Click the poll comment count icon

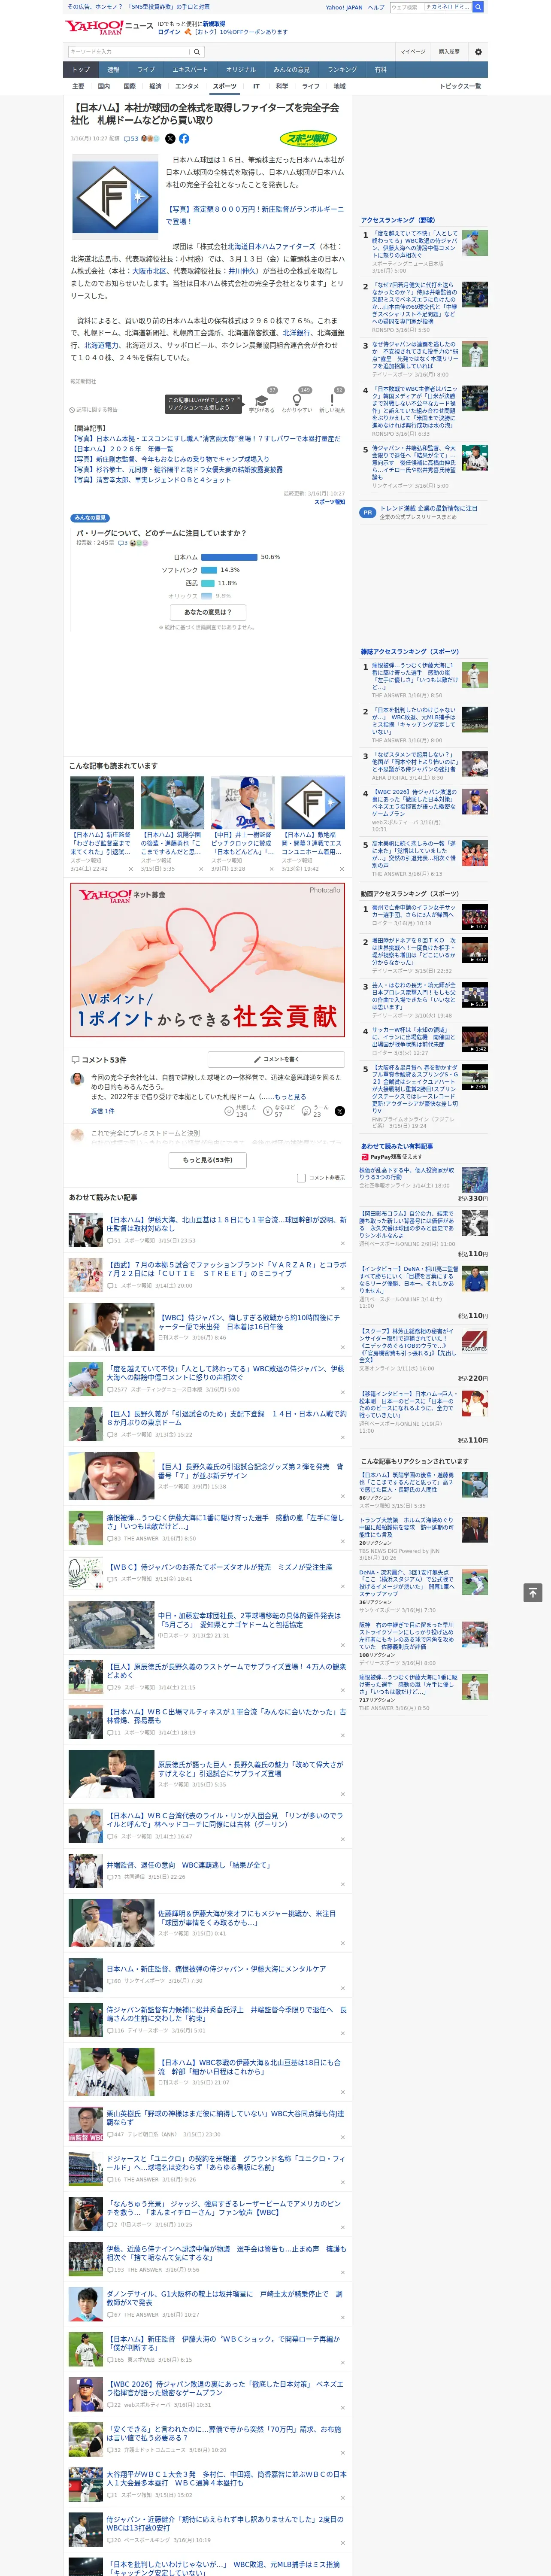(x=124, y=543)
